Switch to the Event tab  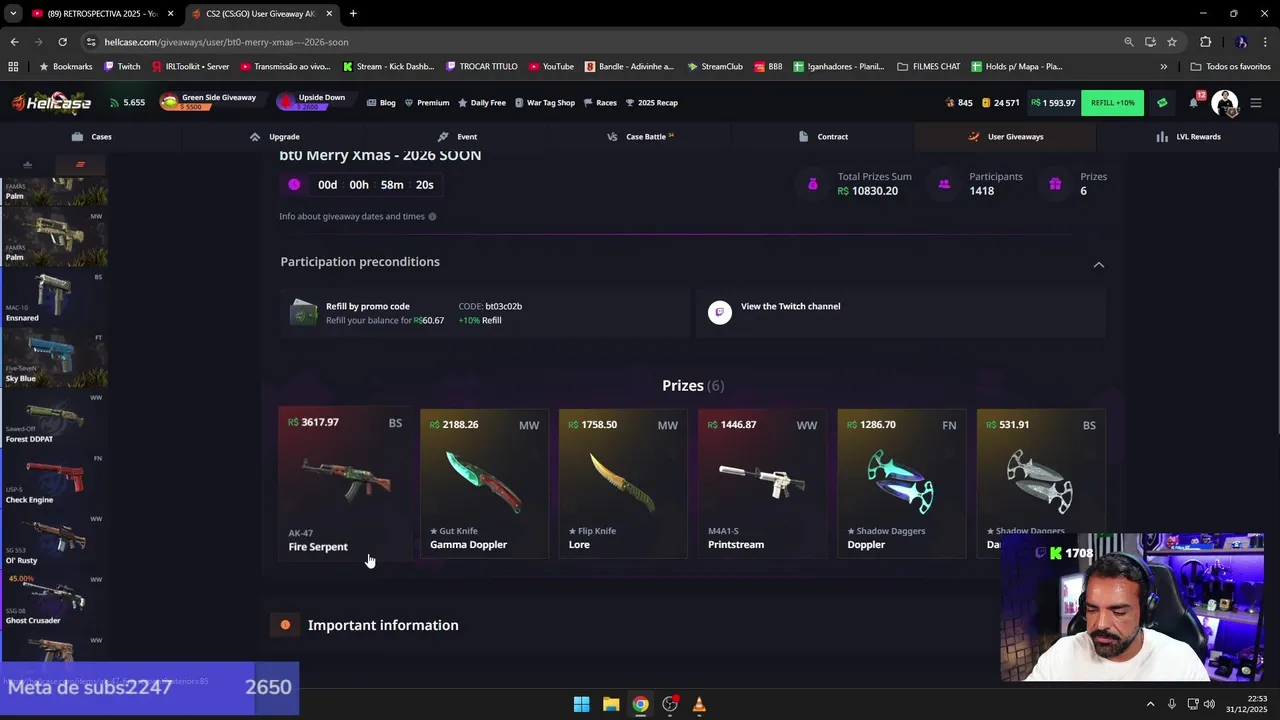coord(457,137)
